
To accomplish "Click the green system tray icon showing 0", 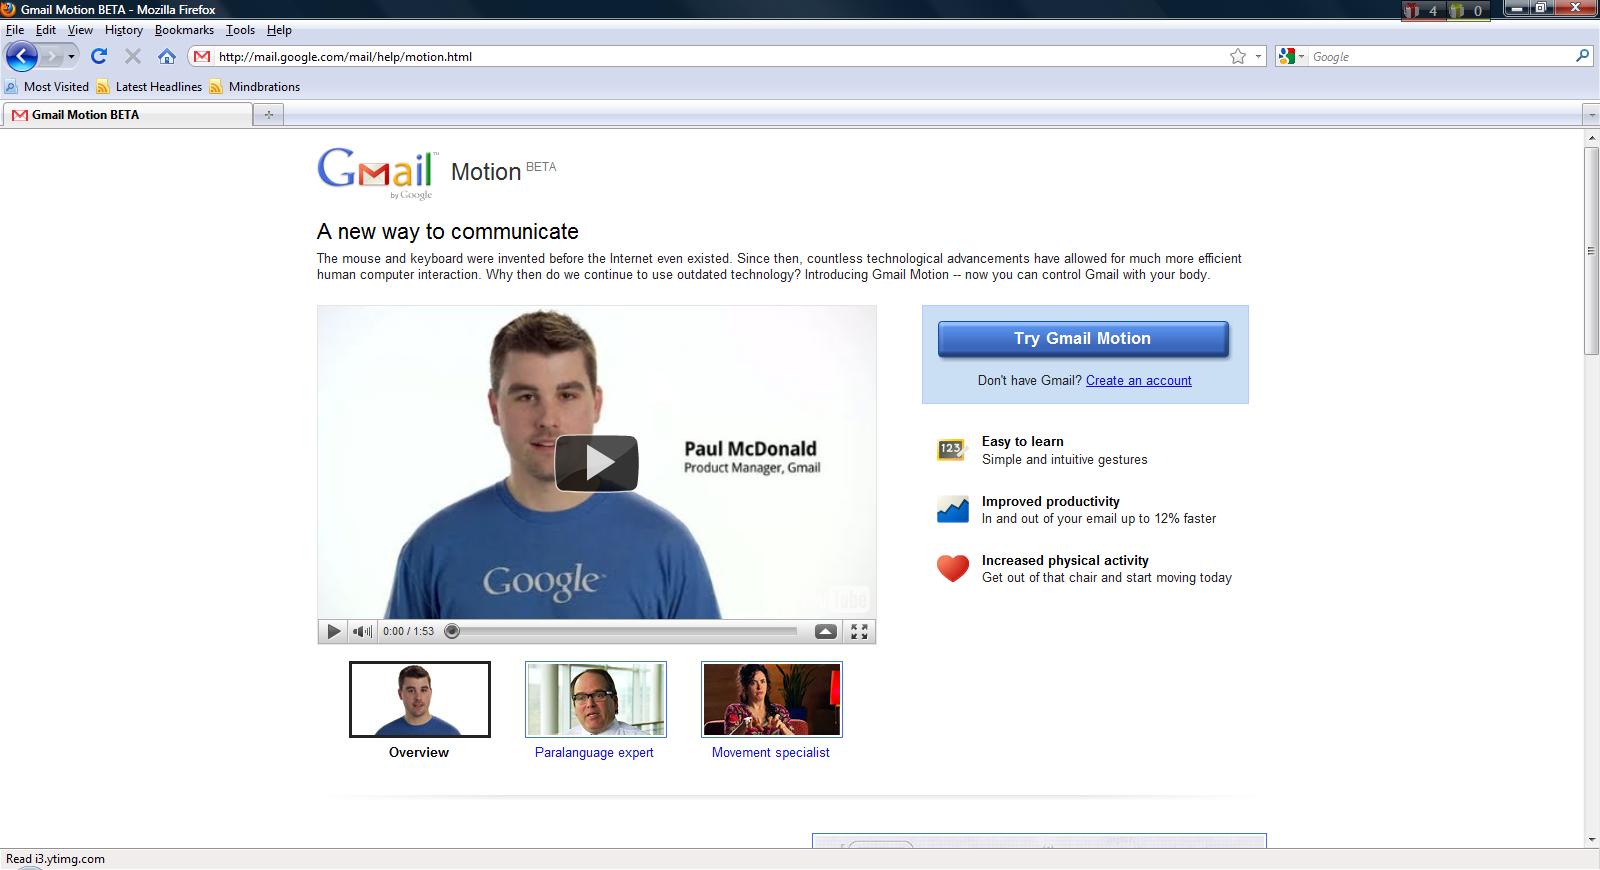I will 1467,11.
